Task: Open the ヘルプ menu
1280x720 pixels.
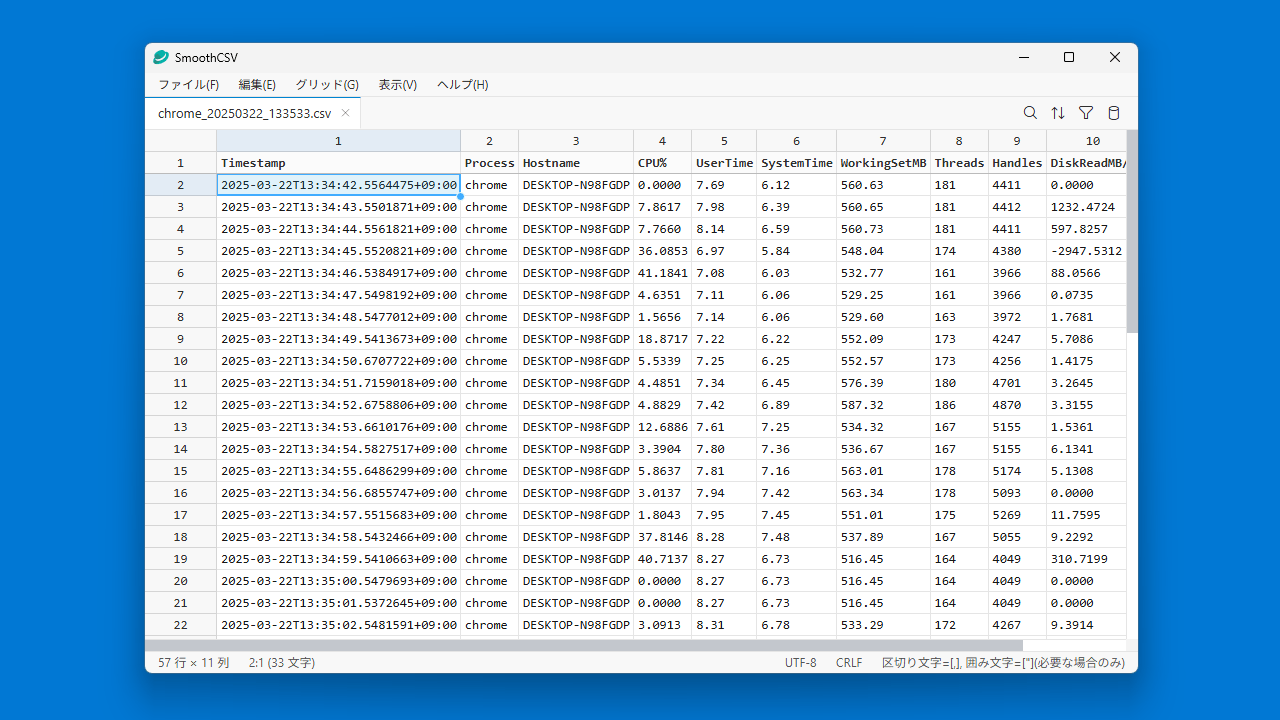Action: coord(461,85)
